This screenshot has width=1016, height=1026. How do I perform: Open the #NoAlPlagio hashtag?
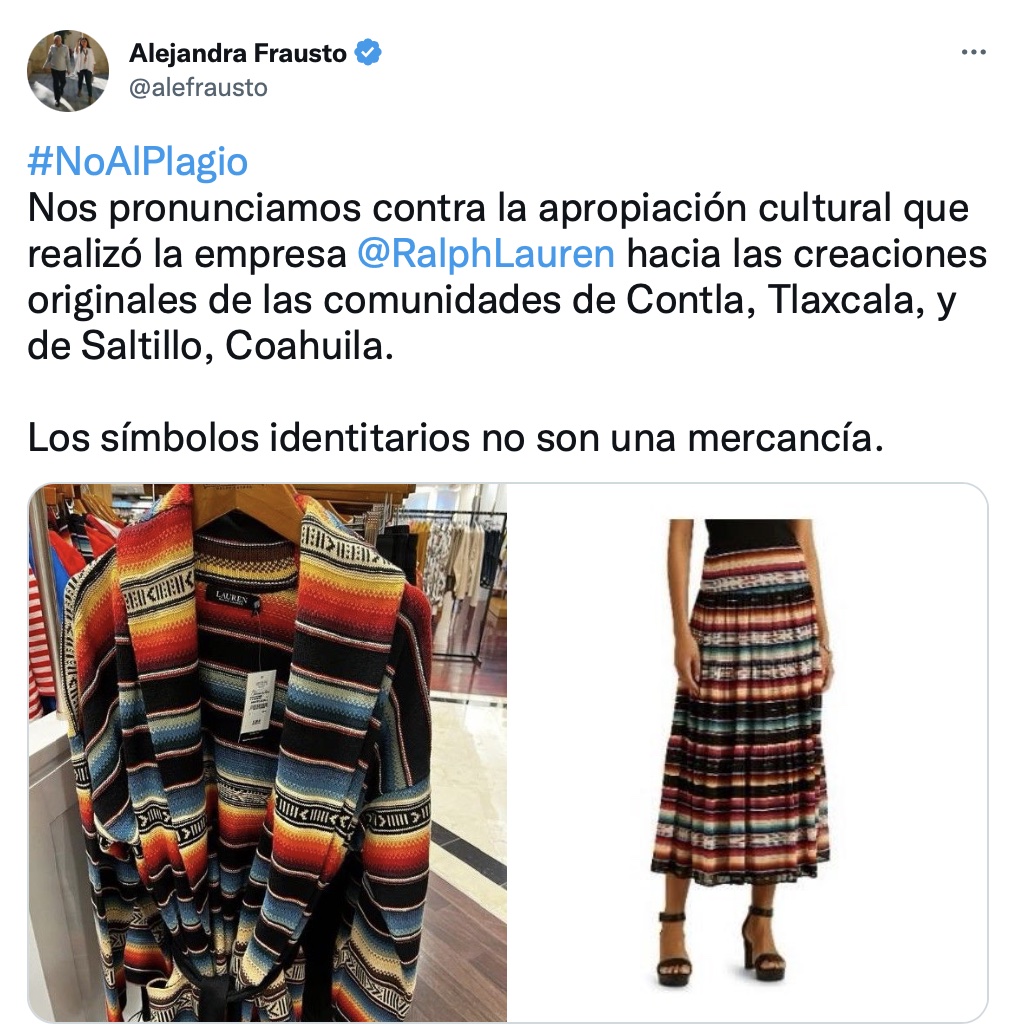(137, 162)
